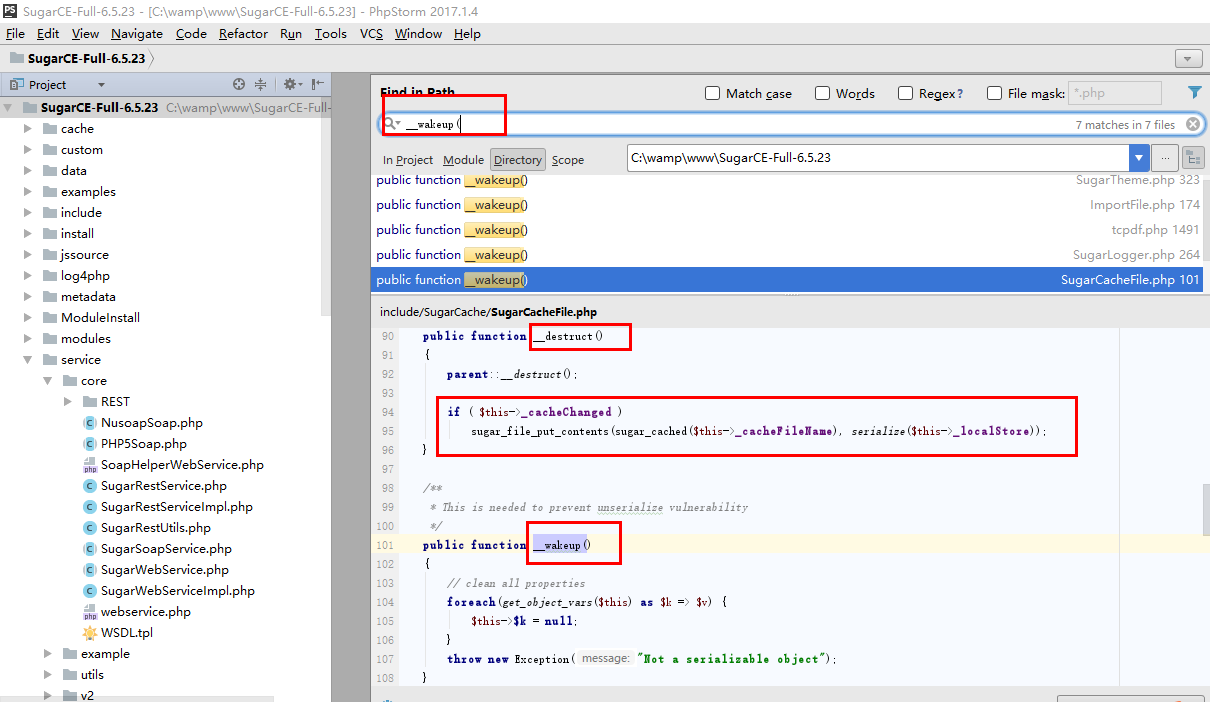Collapse the service folder
Image resolution: width=1210 pixels, height=702 pixels.
[x=28, y=360]
